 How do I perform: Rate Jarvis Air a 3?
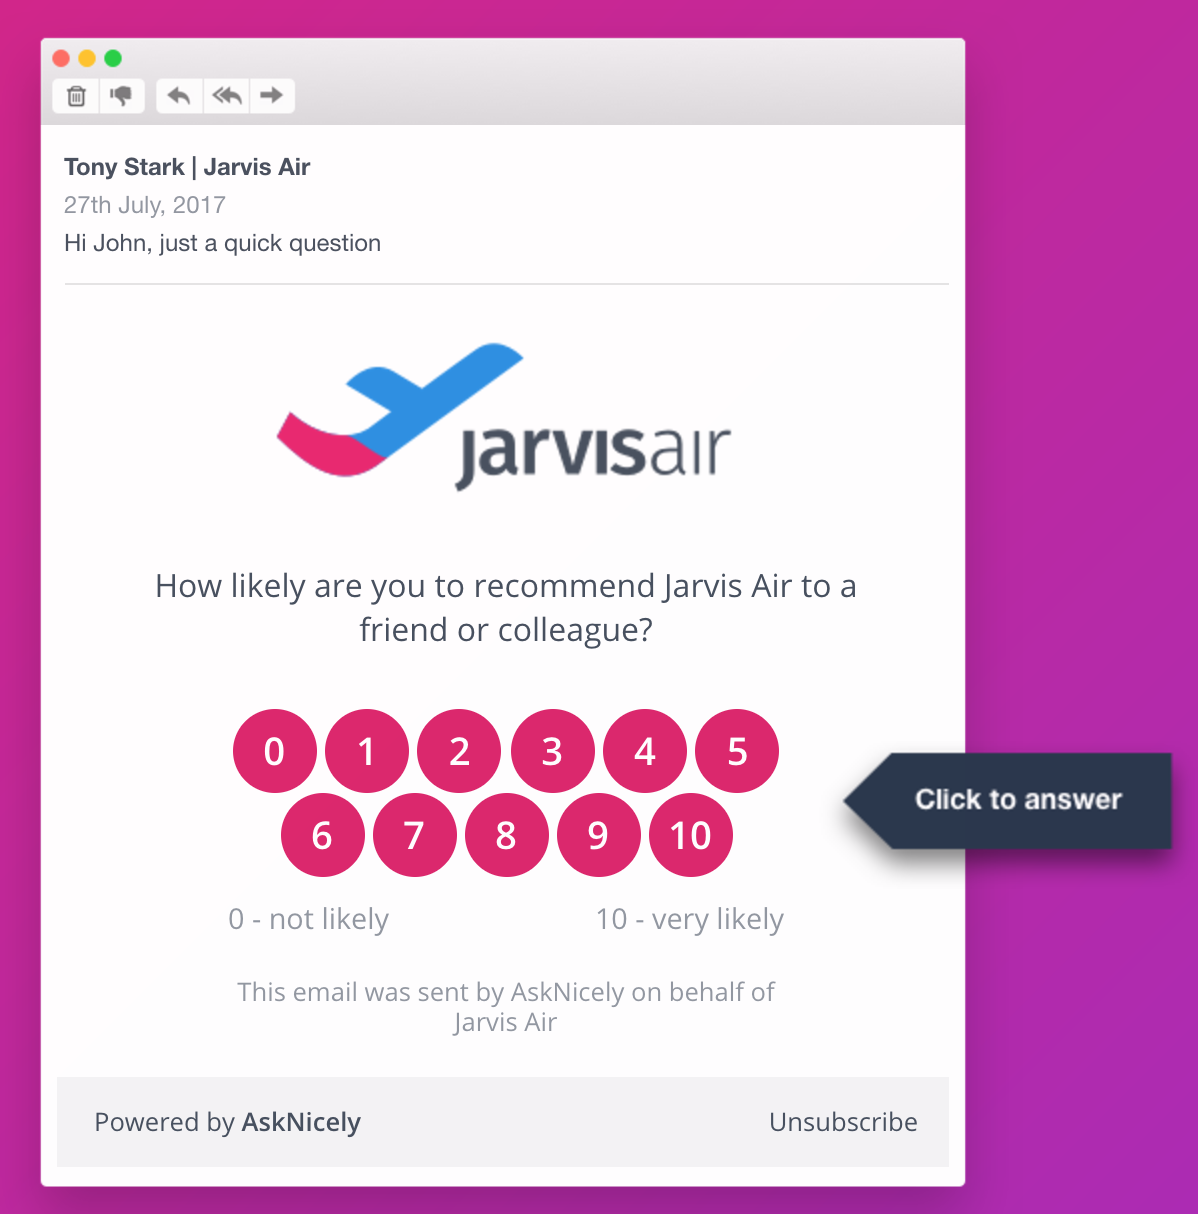[x=553, y=751]
